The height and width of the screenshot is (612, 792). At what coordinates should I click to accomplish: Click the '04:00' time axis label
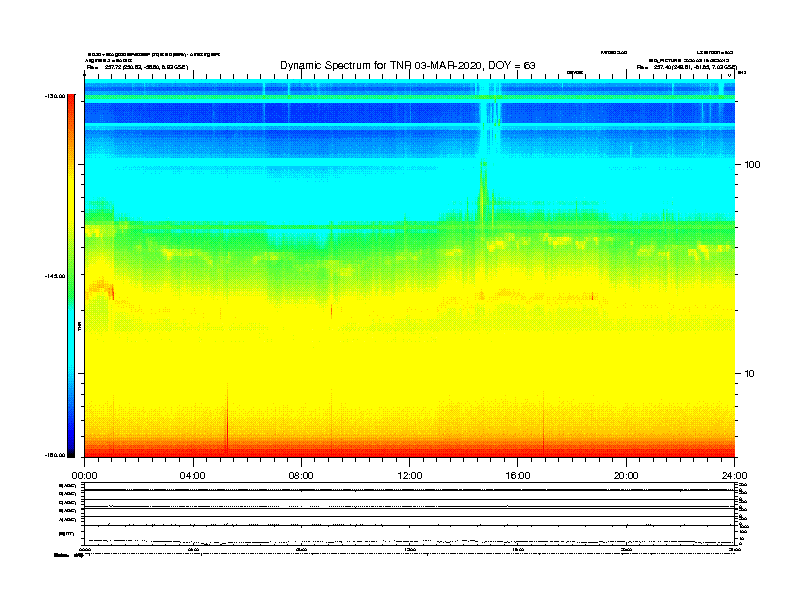(193, 476)
